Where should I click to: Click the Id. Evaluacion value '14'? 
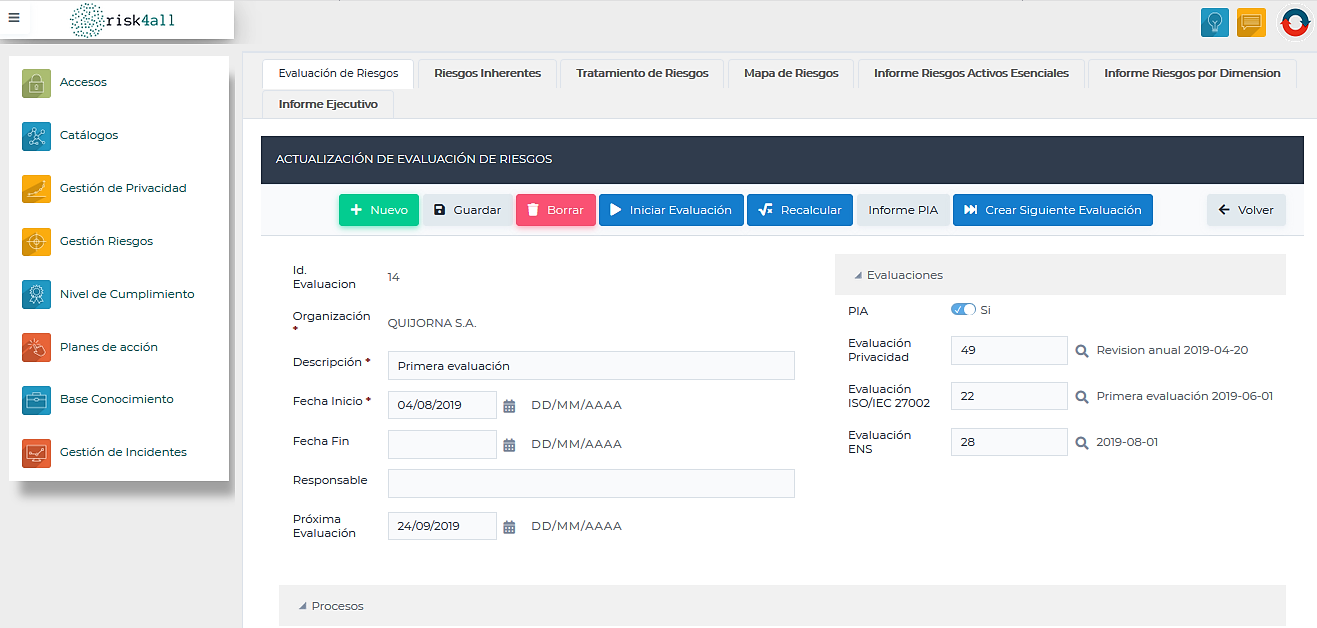393,278
